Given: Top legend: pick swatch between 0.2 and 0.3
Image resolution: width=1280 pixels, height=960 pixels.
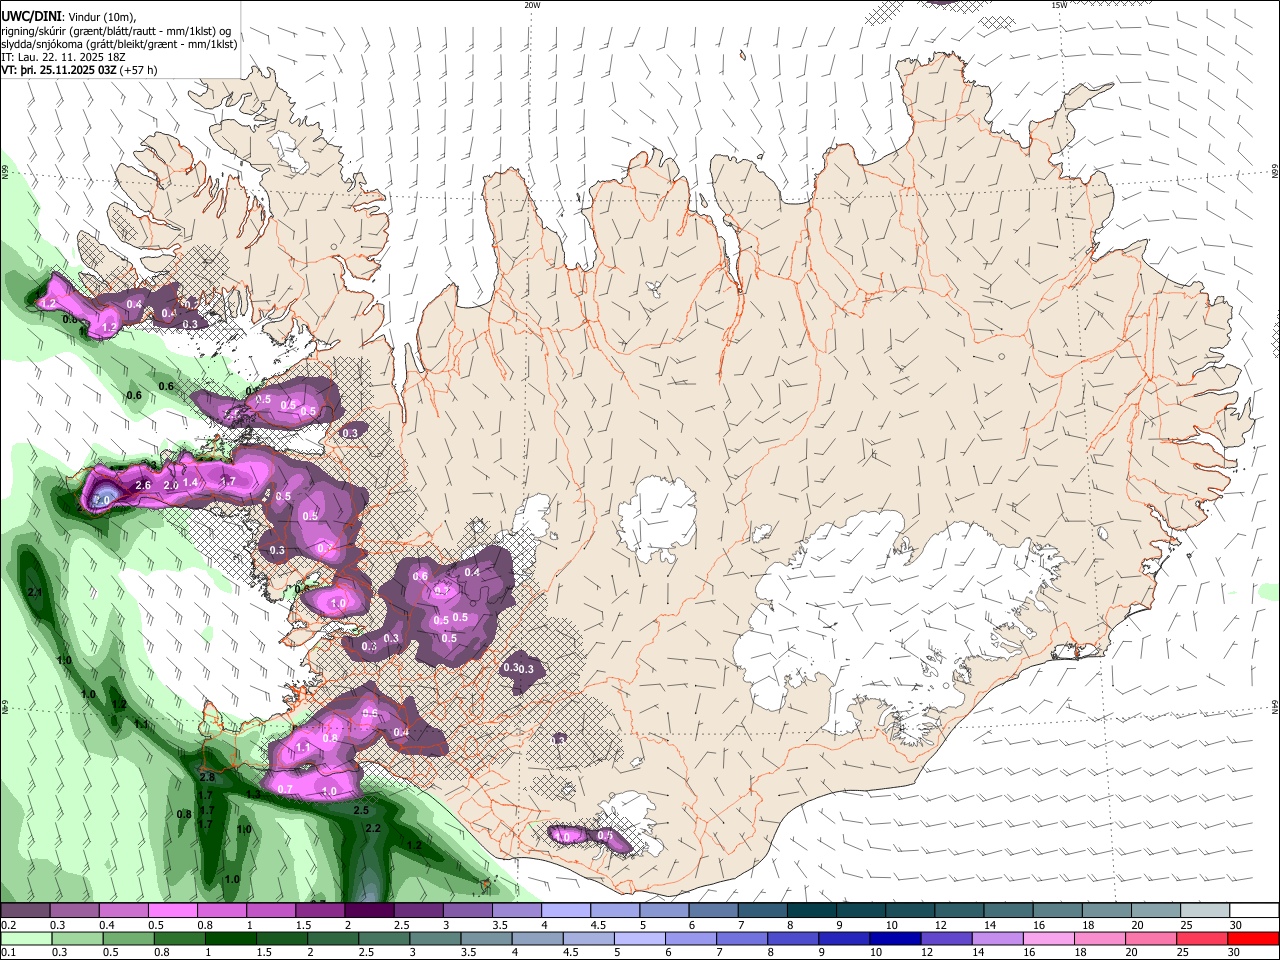Looking at the screenshot, I should (25, 911).
